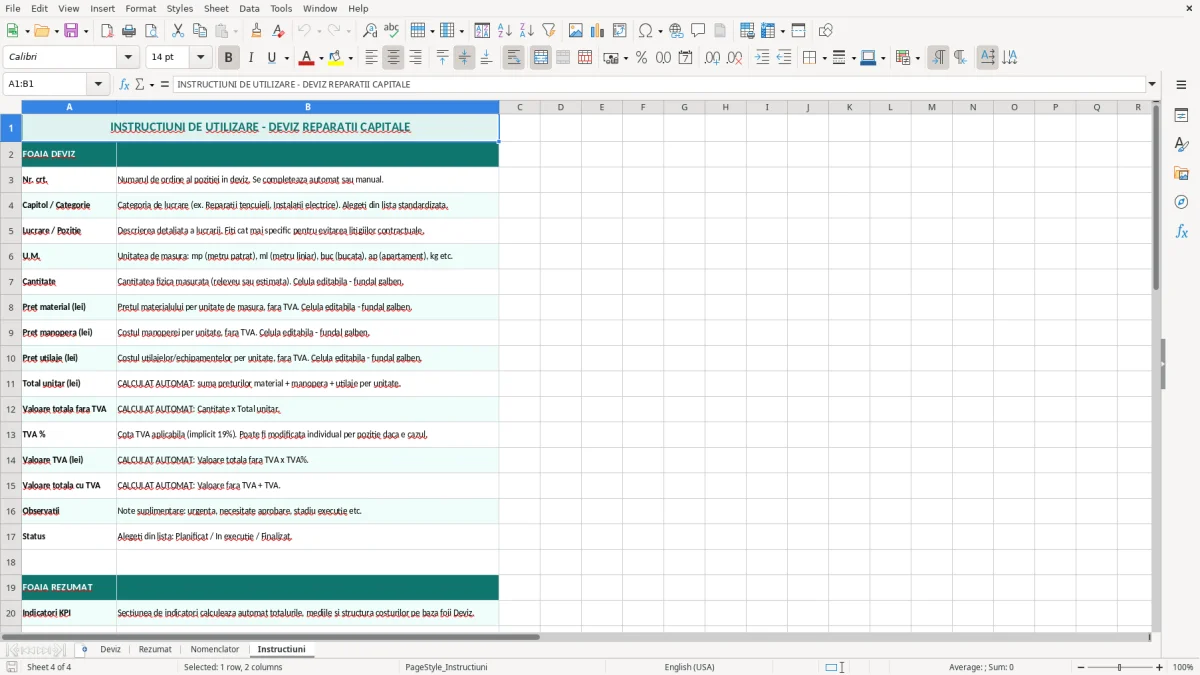
Task: Click the Copy icon
Action: tap(199, 31)
